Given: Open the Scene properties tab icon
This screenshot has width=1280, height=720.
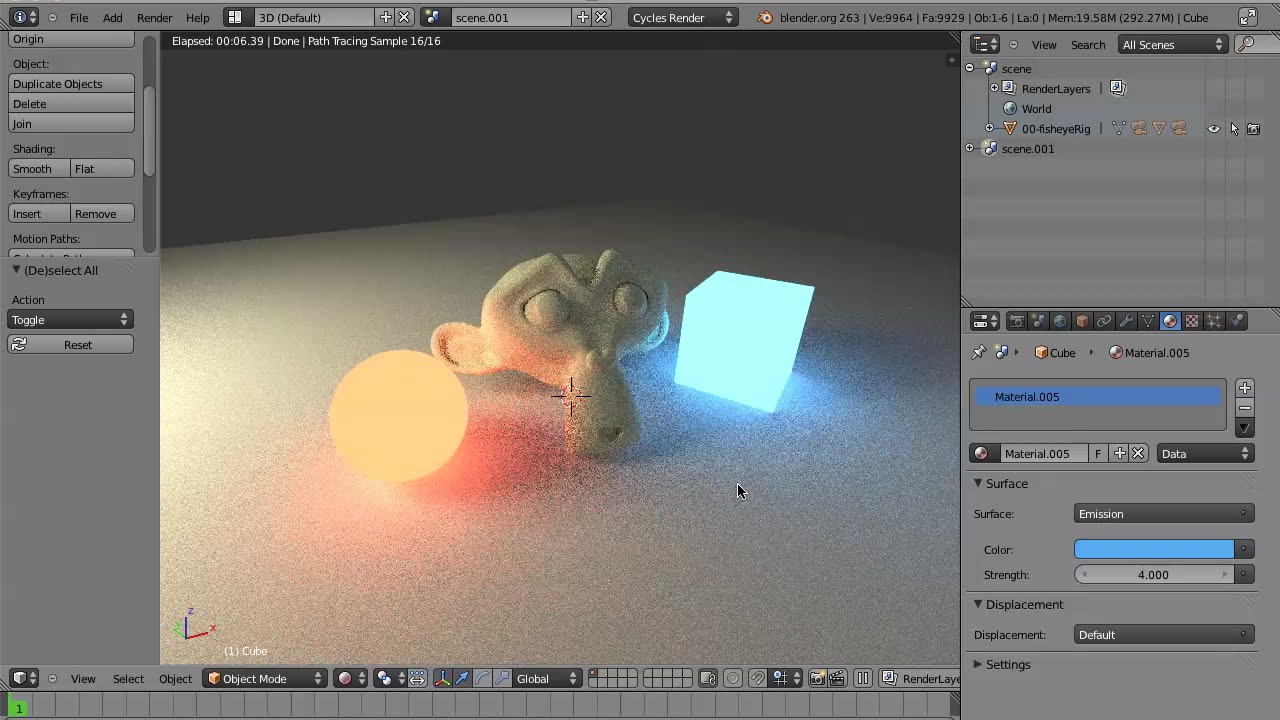Looking at the screenshot, I should [1038, 321].
